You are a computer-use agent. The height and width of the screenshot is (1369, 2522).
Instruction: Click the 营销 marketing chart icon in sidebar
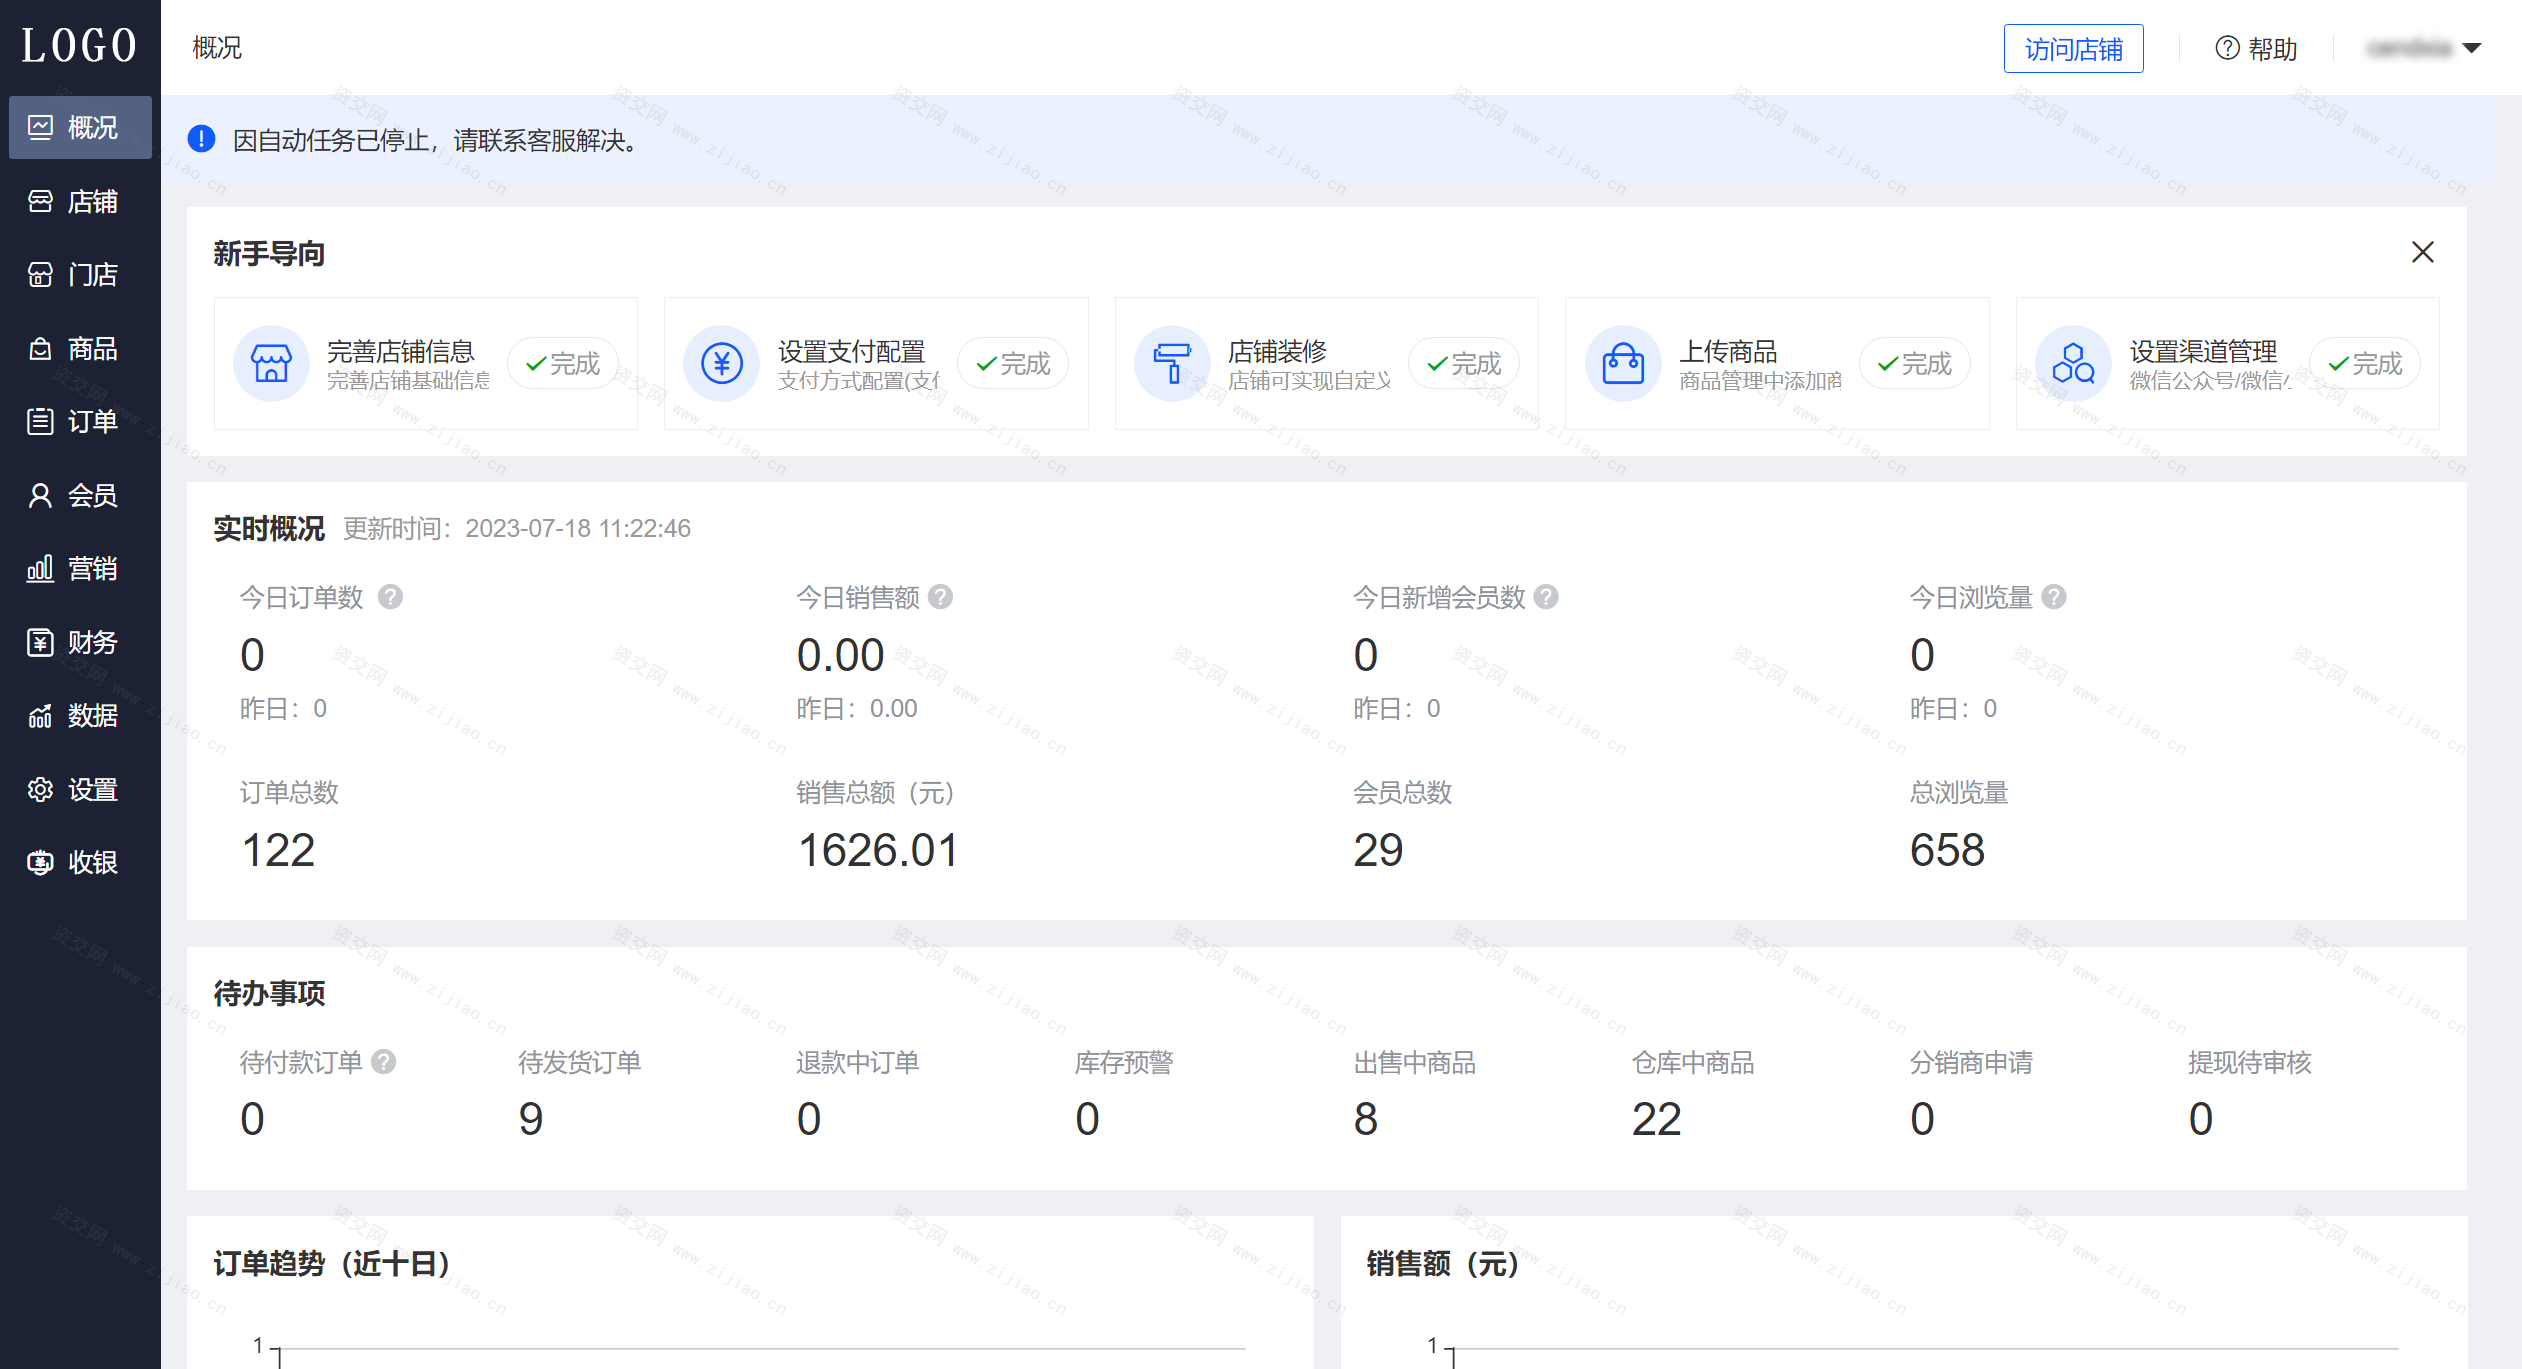[x=40, y=568]
